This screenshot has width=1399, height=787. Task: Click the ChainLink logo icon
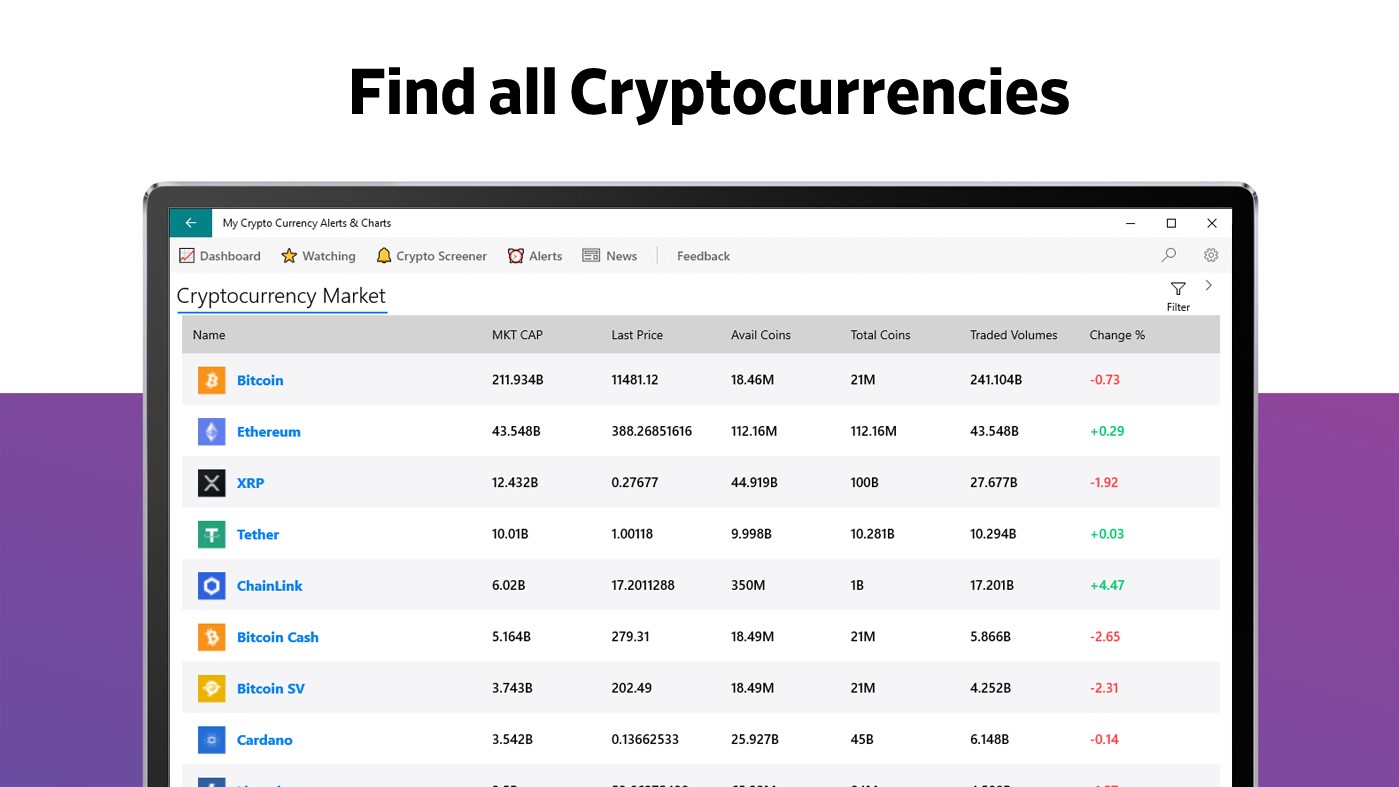pyautogui.click(x=211, y=586)
